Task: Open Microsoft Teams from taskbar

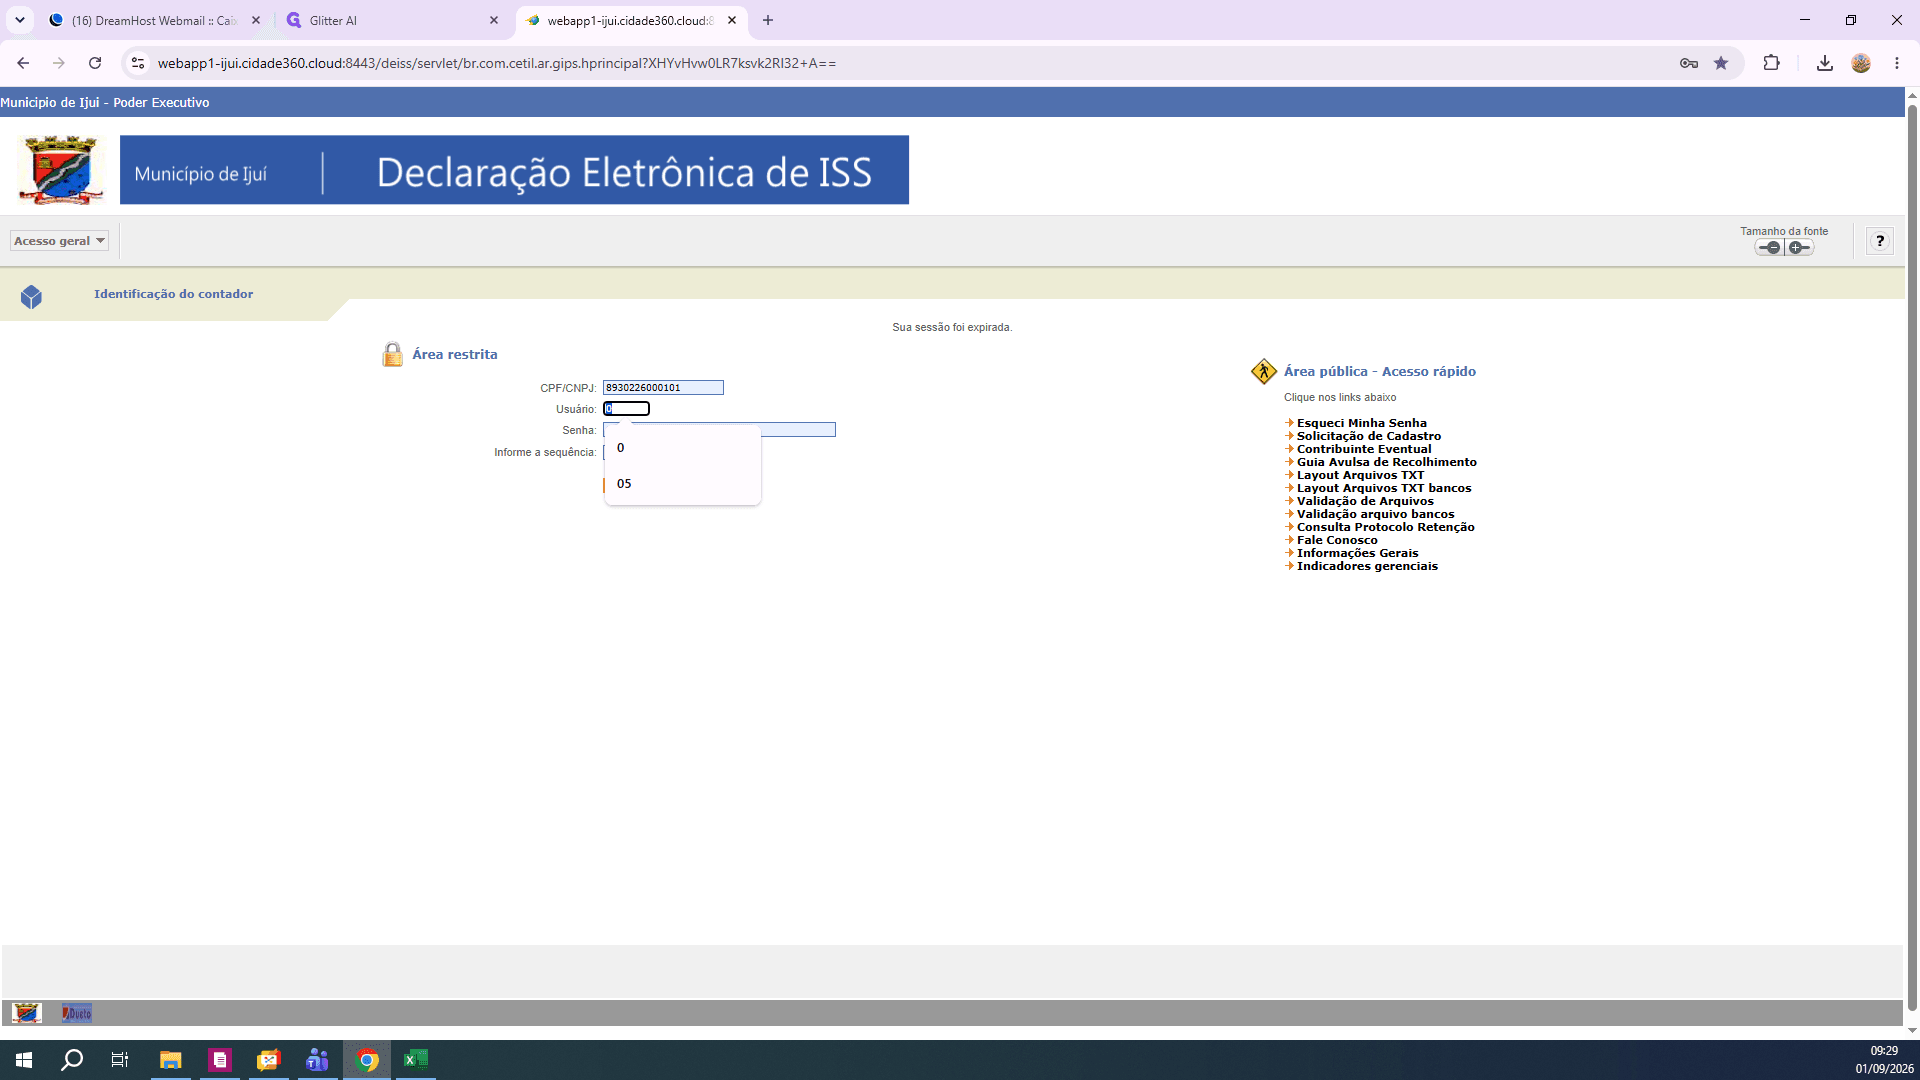Action: [x=317, y=1060]
